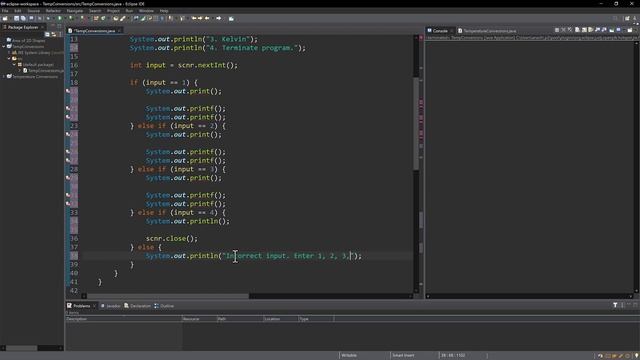Close the Package Explorer view tab

pyautogui.click(x=42, y=27)
